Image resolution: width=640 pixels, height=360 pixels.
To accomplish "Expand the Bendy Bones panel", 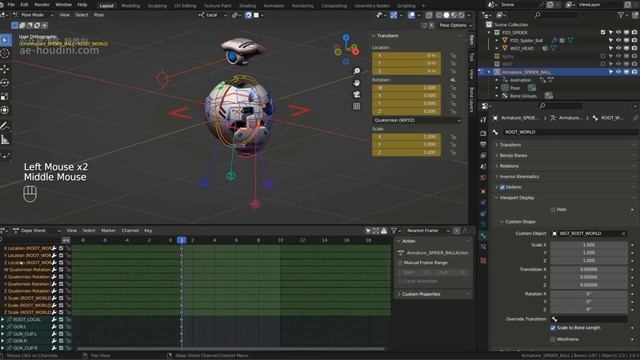I will pyautogui.click(x=513, y=156).
